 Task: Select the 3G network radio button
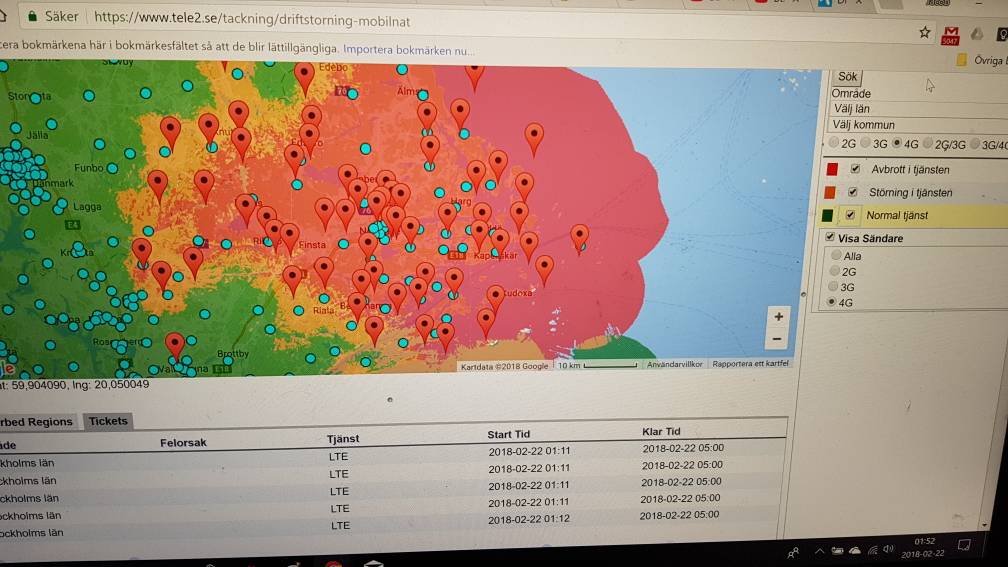(865, 142)
